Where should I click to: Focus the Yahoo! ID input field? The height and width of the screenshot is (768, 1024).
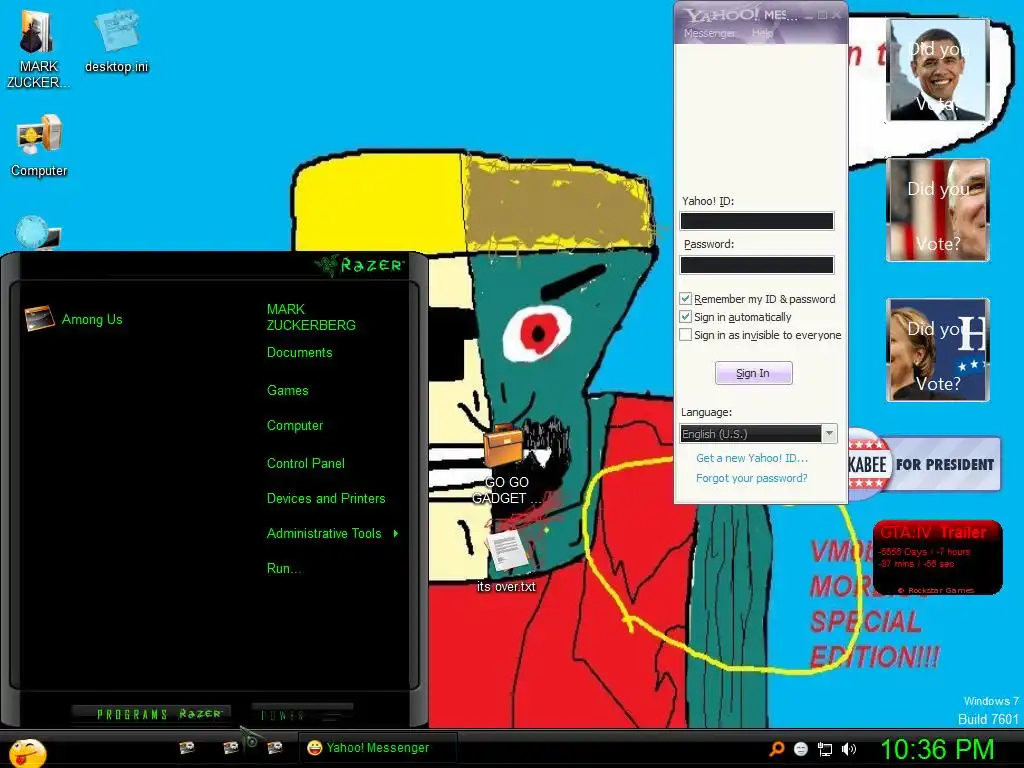point(757,221)
